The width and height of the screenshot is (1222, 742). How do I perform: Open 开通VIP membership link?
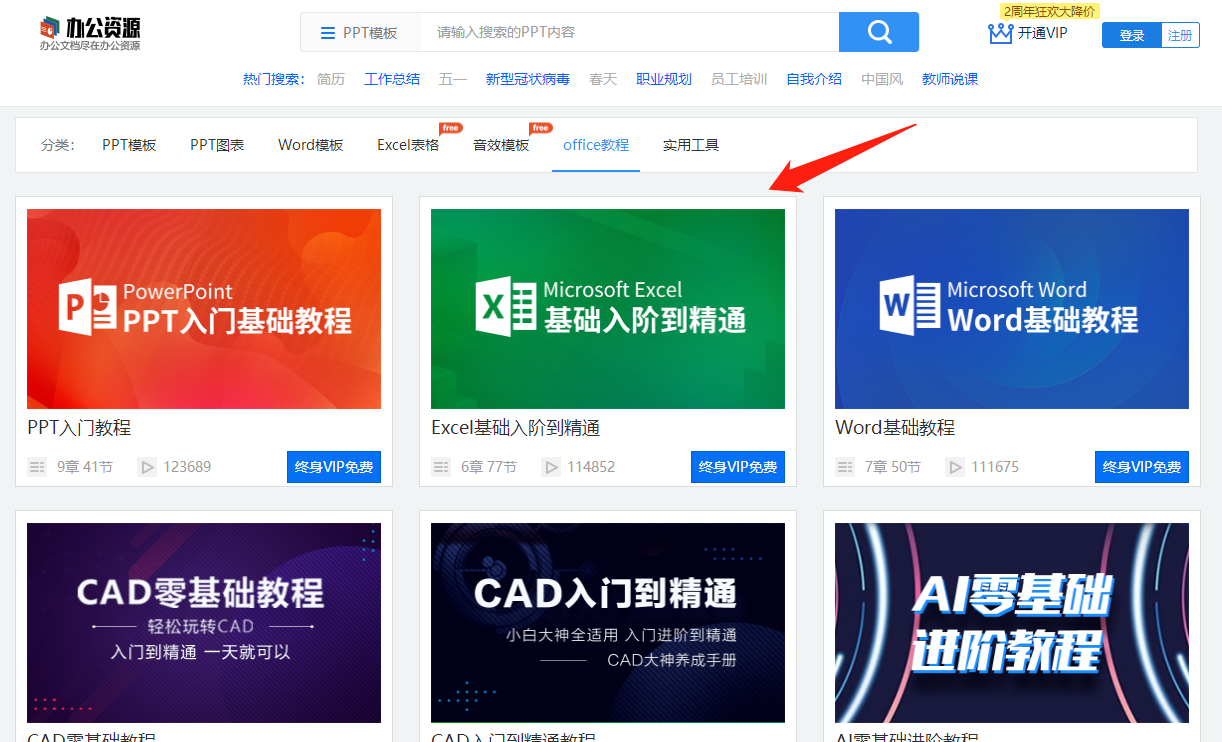tap(1043, 33)
